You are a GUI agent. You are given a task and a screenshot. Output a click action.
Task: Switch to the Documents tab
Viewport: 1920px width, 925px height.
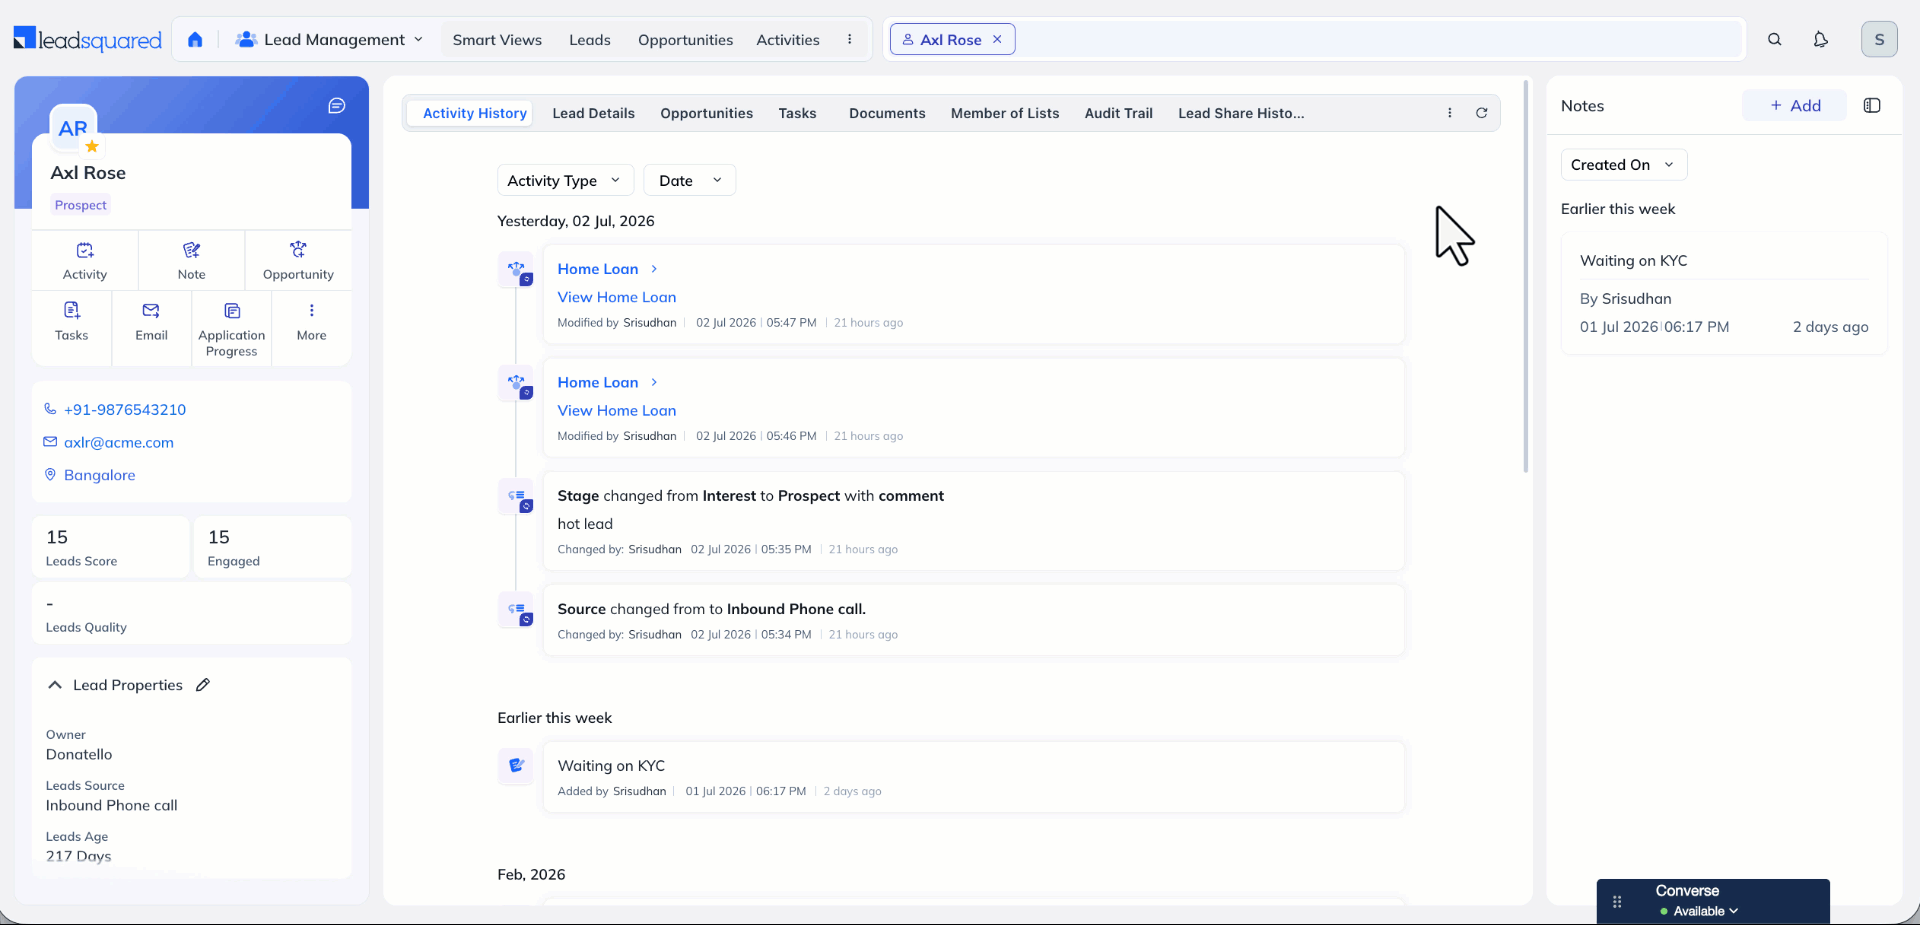pyautogui.click(x=887, y=113)
